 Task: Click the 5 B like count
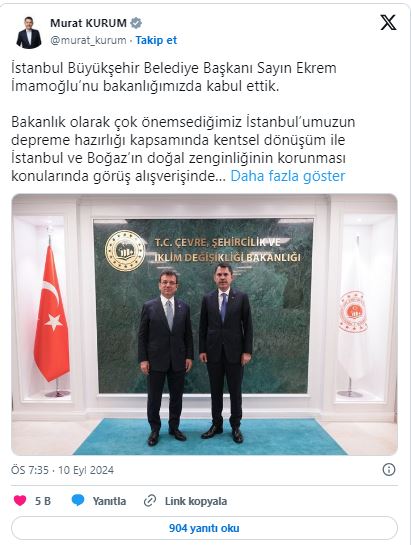tap(43, 501)
